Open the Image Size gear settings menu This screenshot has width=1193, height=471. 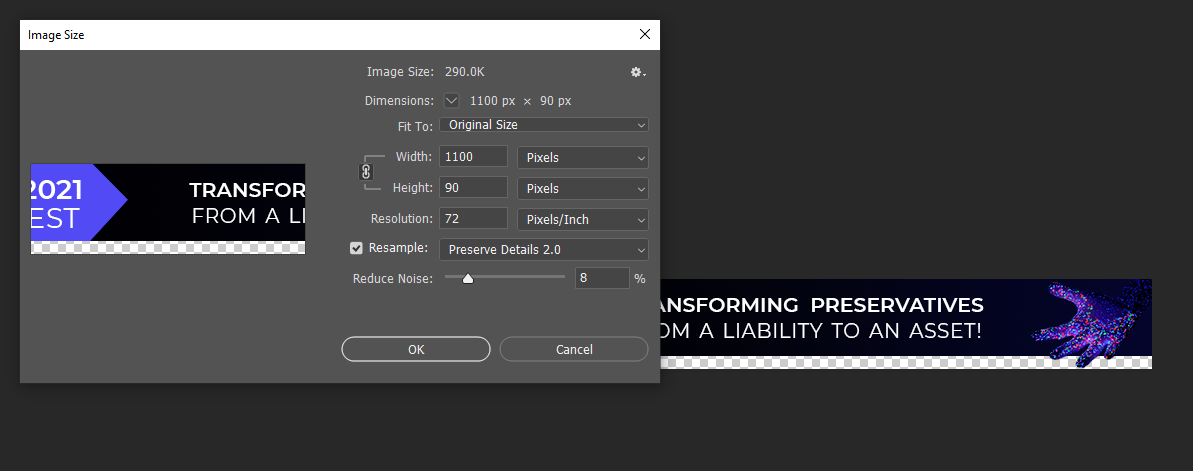coord(638,72)
